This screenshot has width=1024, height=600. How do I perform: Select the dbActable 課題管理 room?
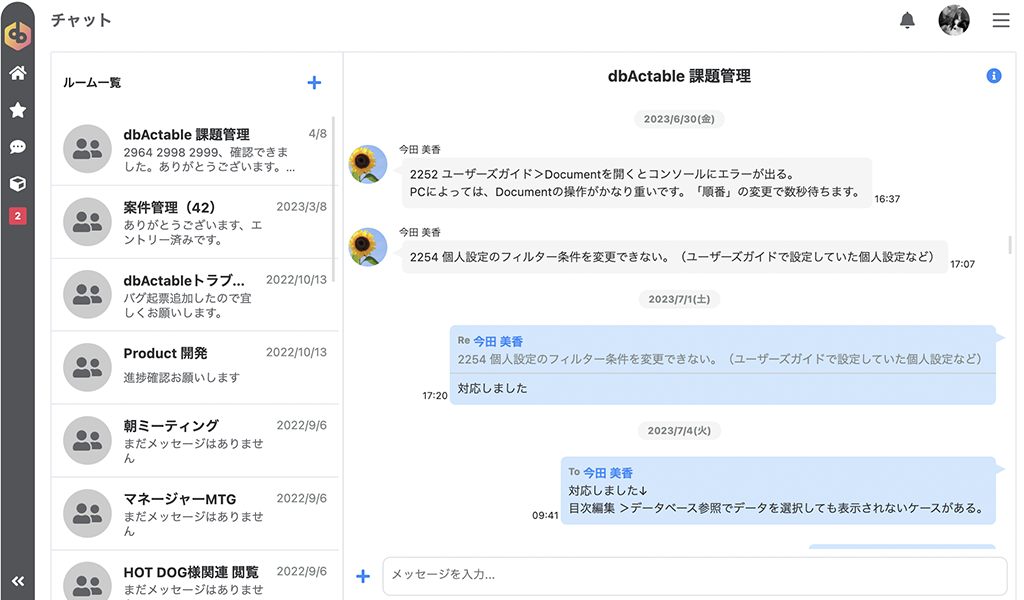pyautogui.click(x=195, y=150)
